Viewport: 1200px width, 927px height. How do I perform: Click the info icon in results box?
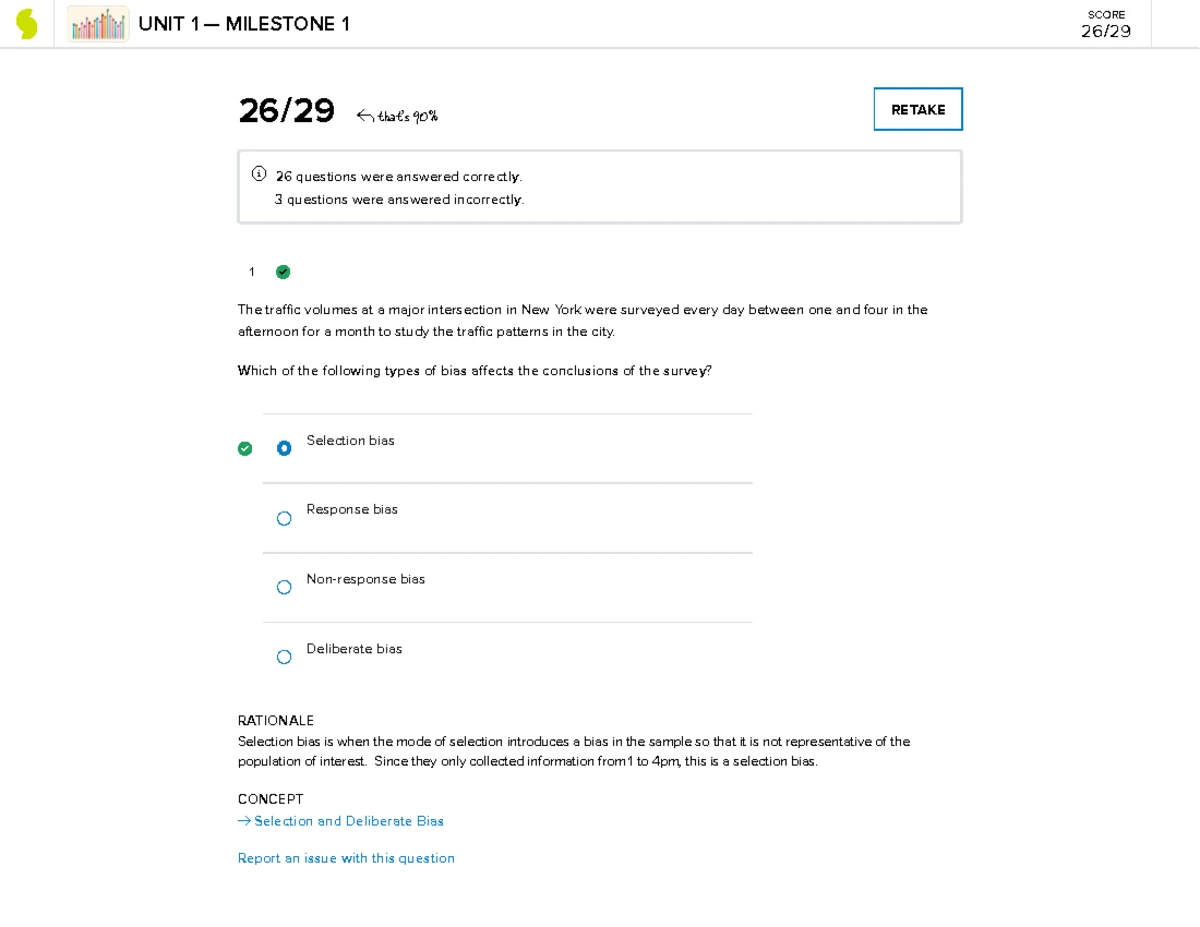tap(259, 175)
